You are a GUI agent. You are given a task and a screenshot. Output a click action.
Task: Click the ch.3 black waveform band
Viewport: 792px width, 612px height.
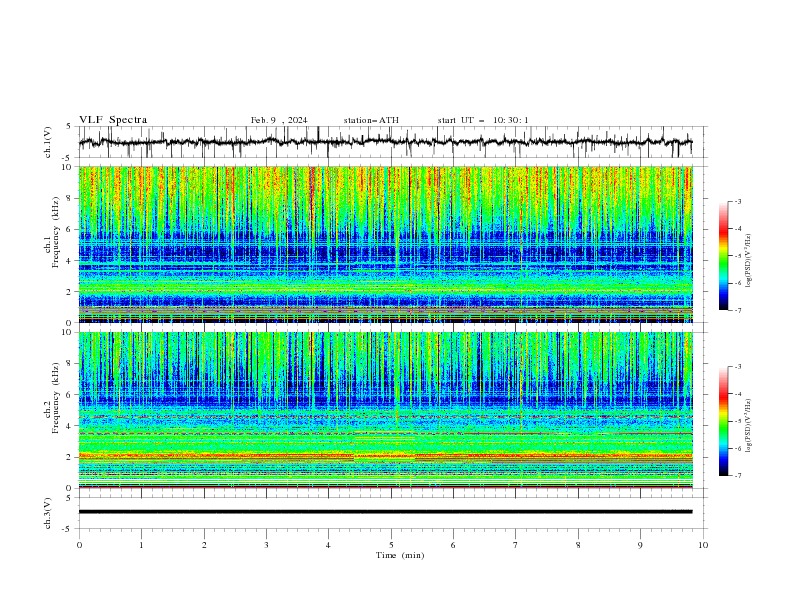pyautogui.click(x=385, y=512)
